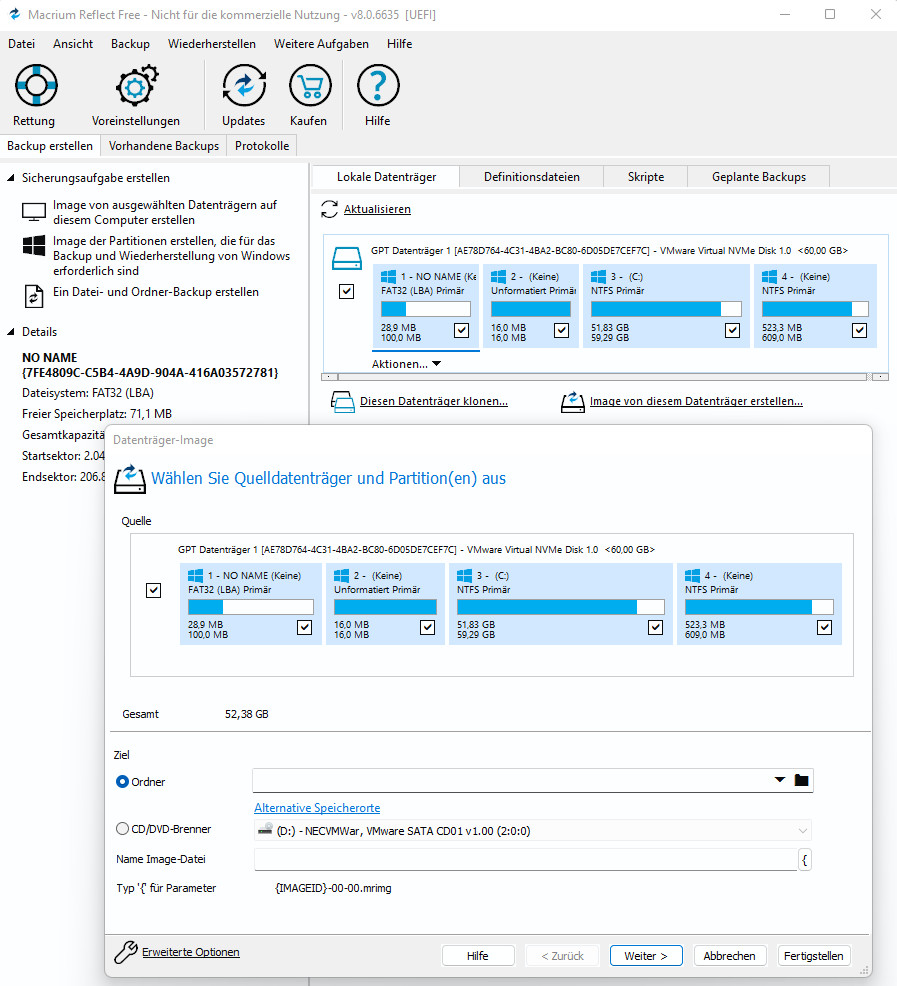Select the CD/DVD-Brenner radio button
This screenshot has width=897, height=986.
[x=123, y=829]
